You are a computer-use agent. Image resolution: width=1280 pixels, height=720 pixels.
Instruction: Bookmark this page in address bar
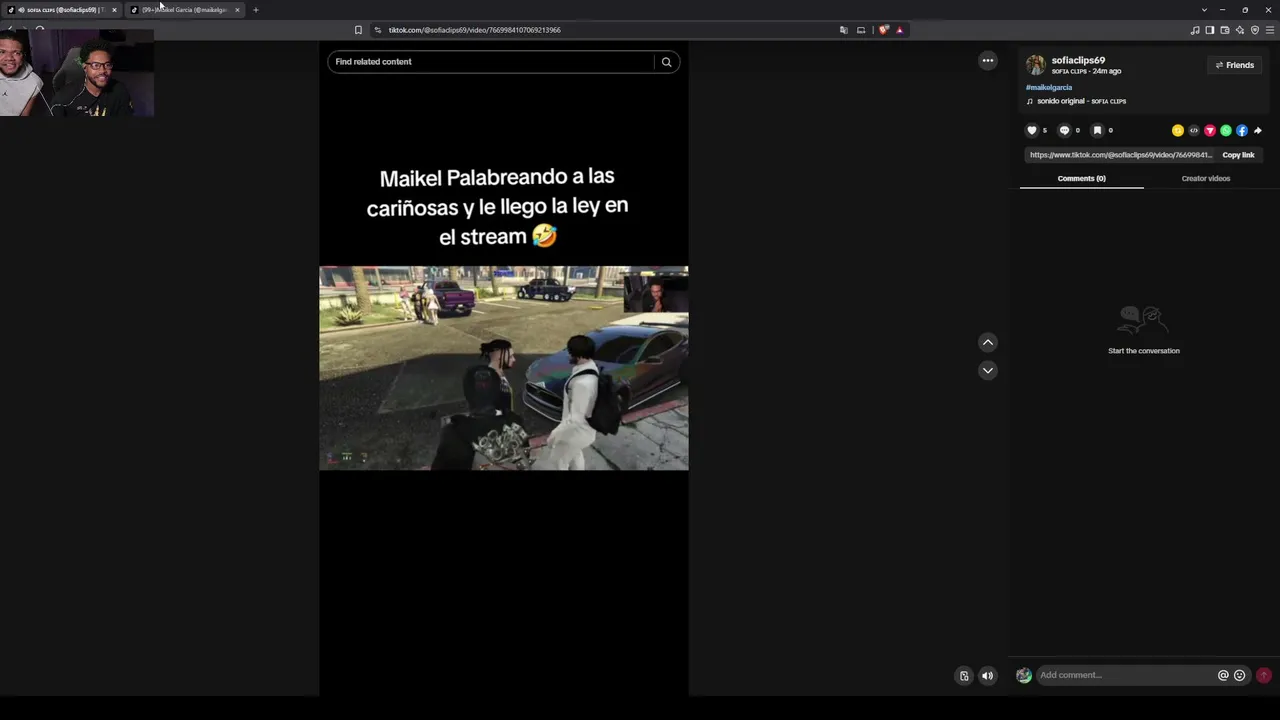point(358,30)
